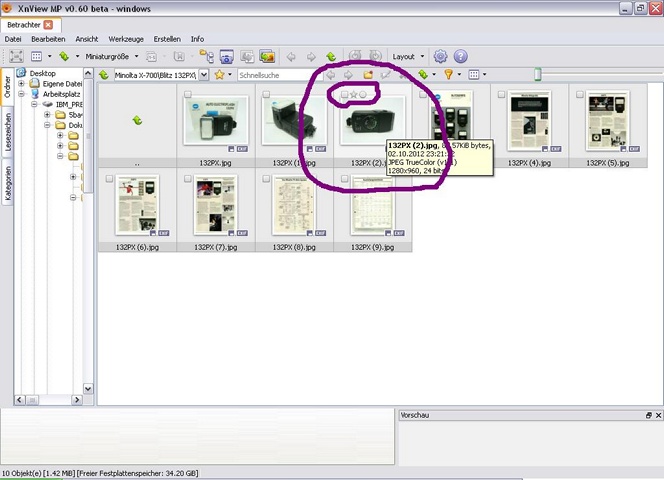This screenshot has width=664, height=480.
Task: Expand the Eigene Dateien tree node
Action: [23, 84]
